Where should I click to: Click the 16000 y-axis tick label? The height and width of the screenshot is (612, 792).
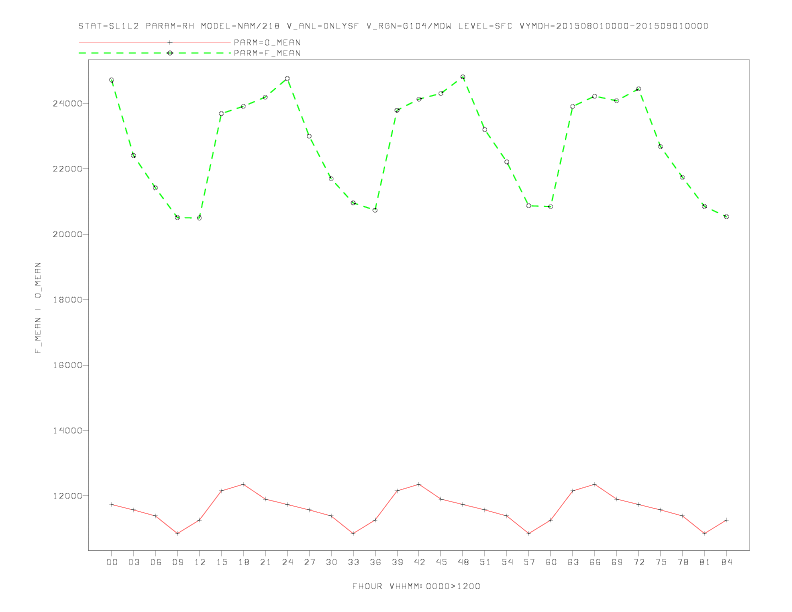pyautogui.click(x=67, y=365)
